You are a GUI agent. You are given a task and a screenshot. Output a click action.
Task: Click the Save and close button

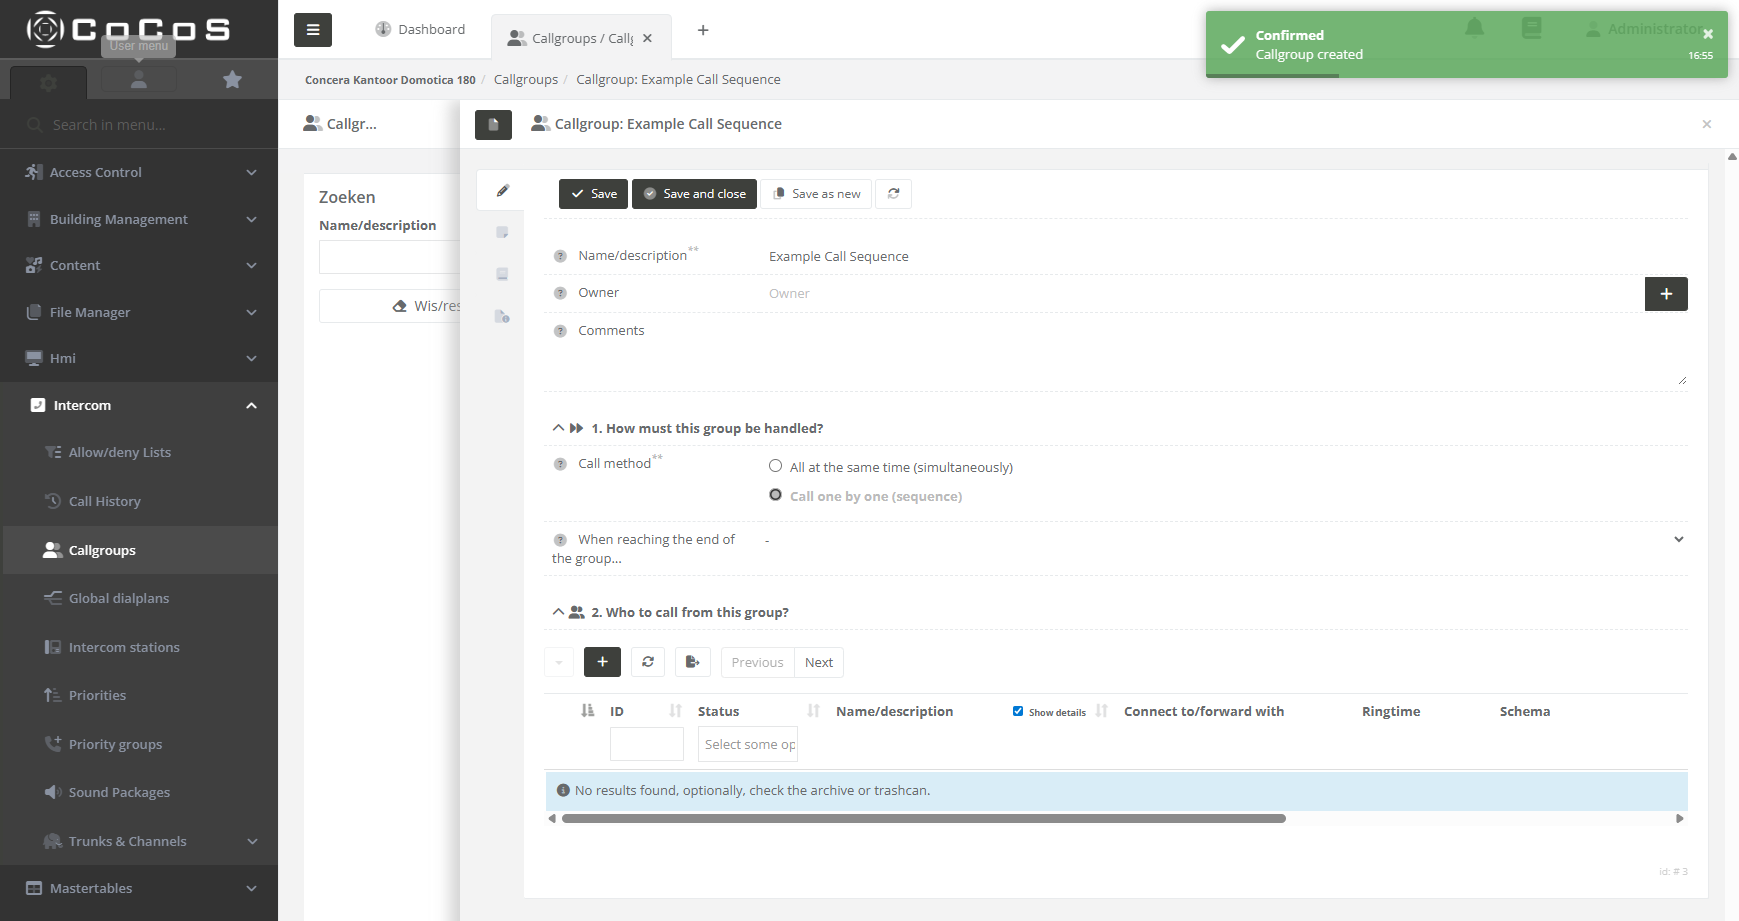pyautogui.click(x=694, y=194)
